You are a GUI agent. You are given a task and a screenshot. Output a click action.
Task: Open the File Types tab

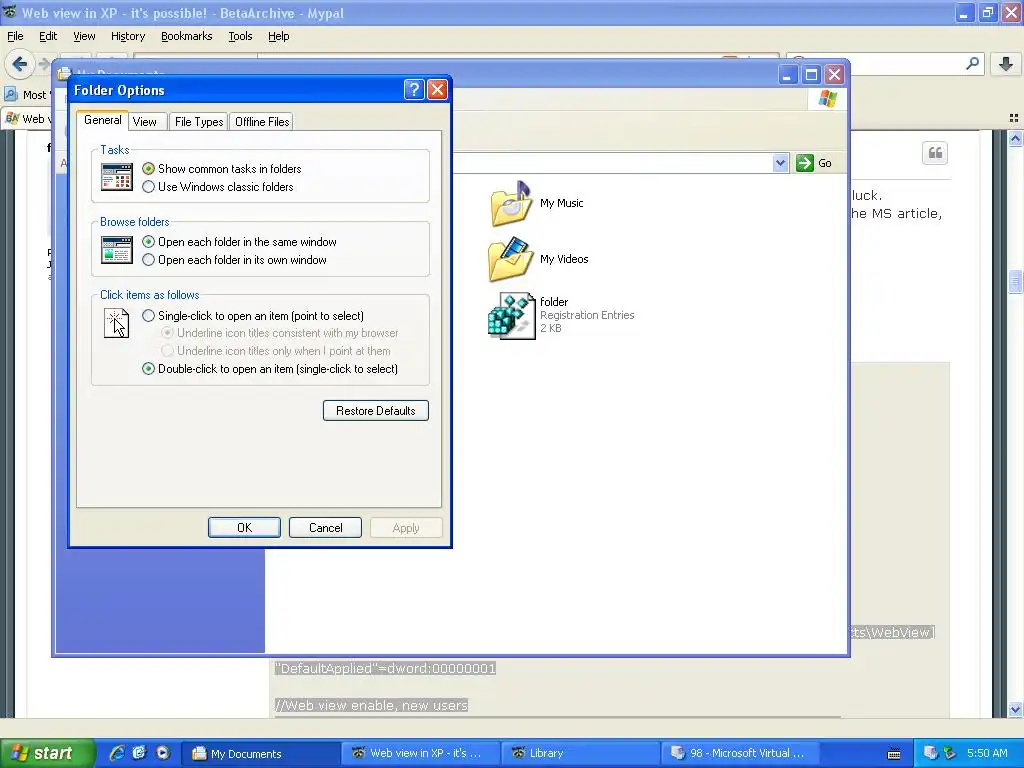click(x=199, y=121)
